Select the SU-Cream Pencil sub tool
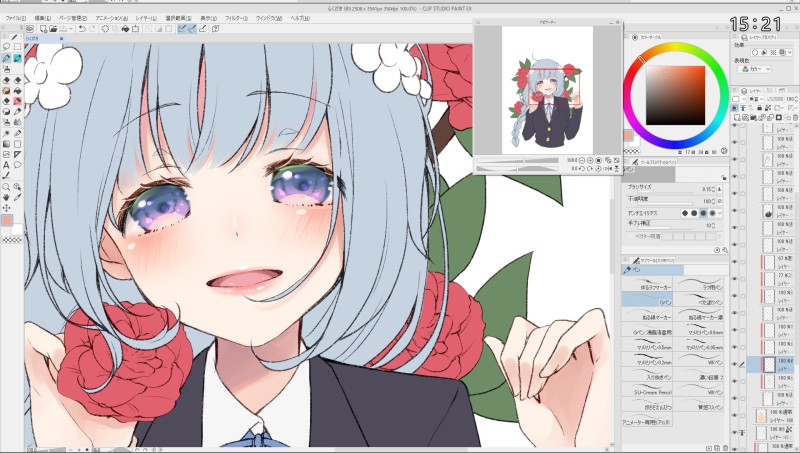Image resolution: width=800 pixels, height=453 pixels. (x=647, y=390)
